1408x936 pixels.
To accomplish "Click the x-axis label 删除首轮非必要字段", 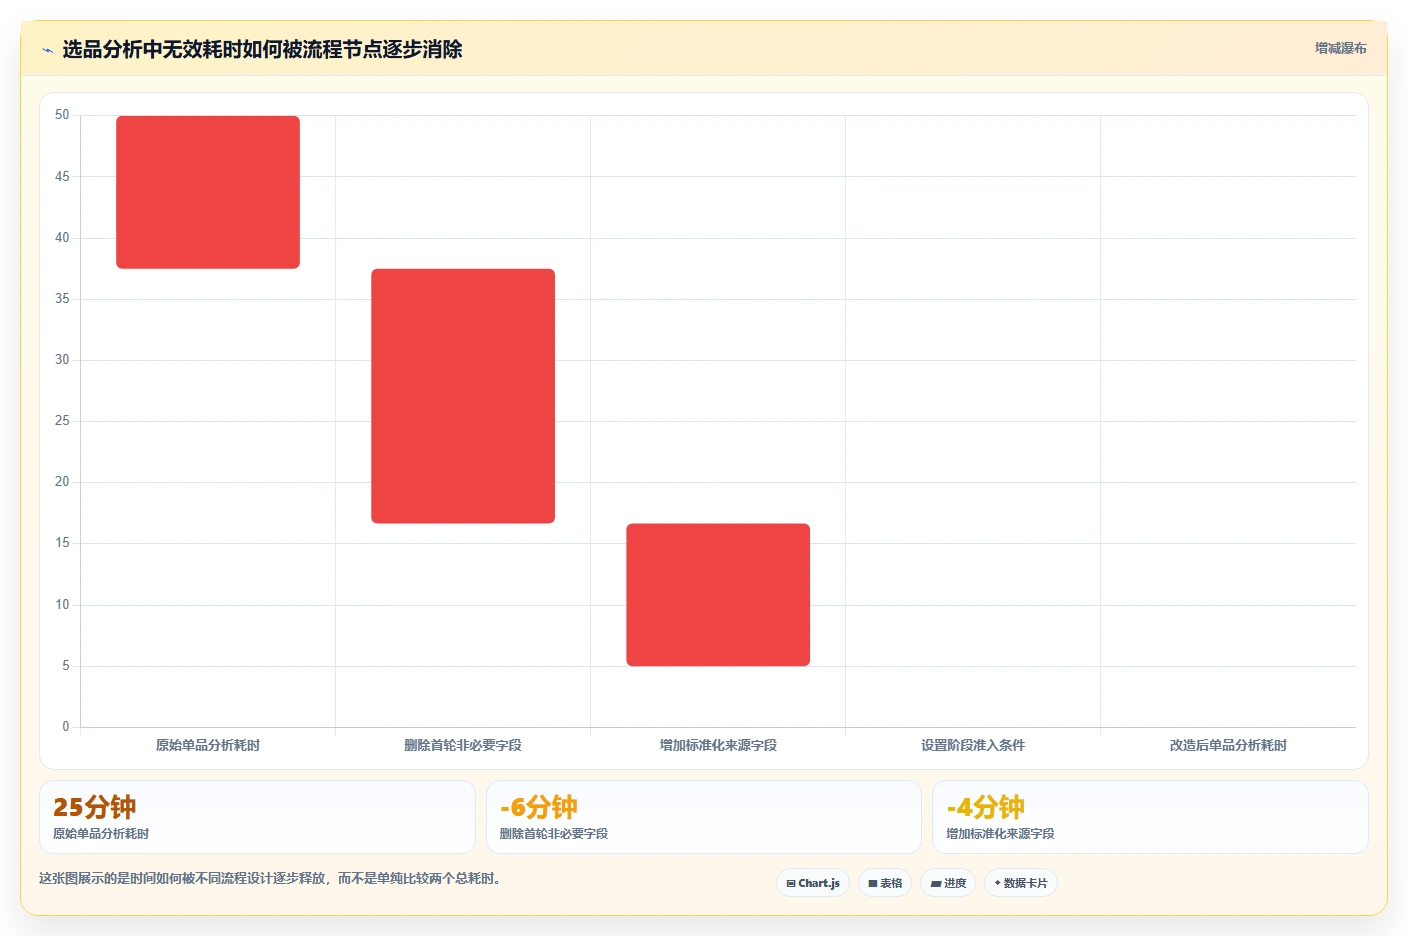I will [x=463, y=745].
